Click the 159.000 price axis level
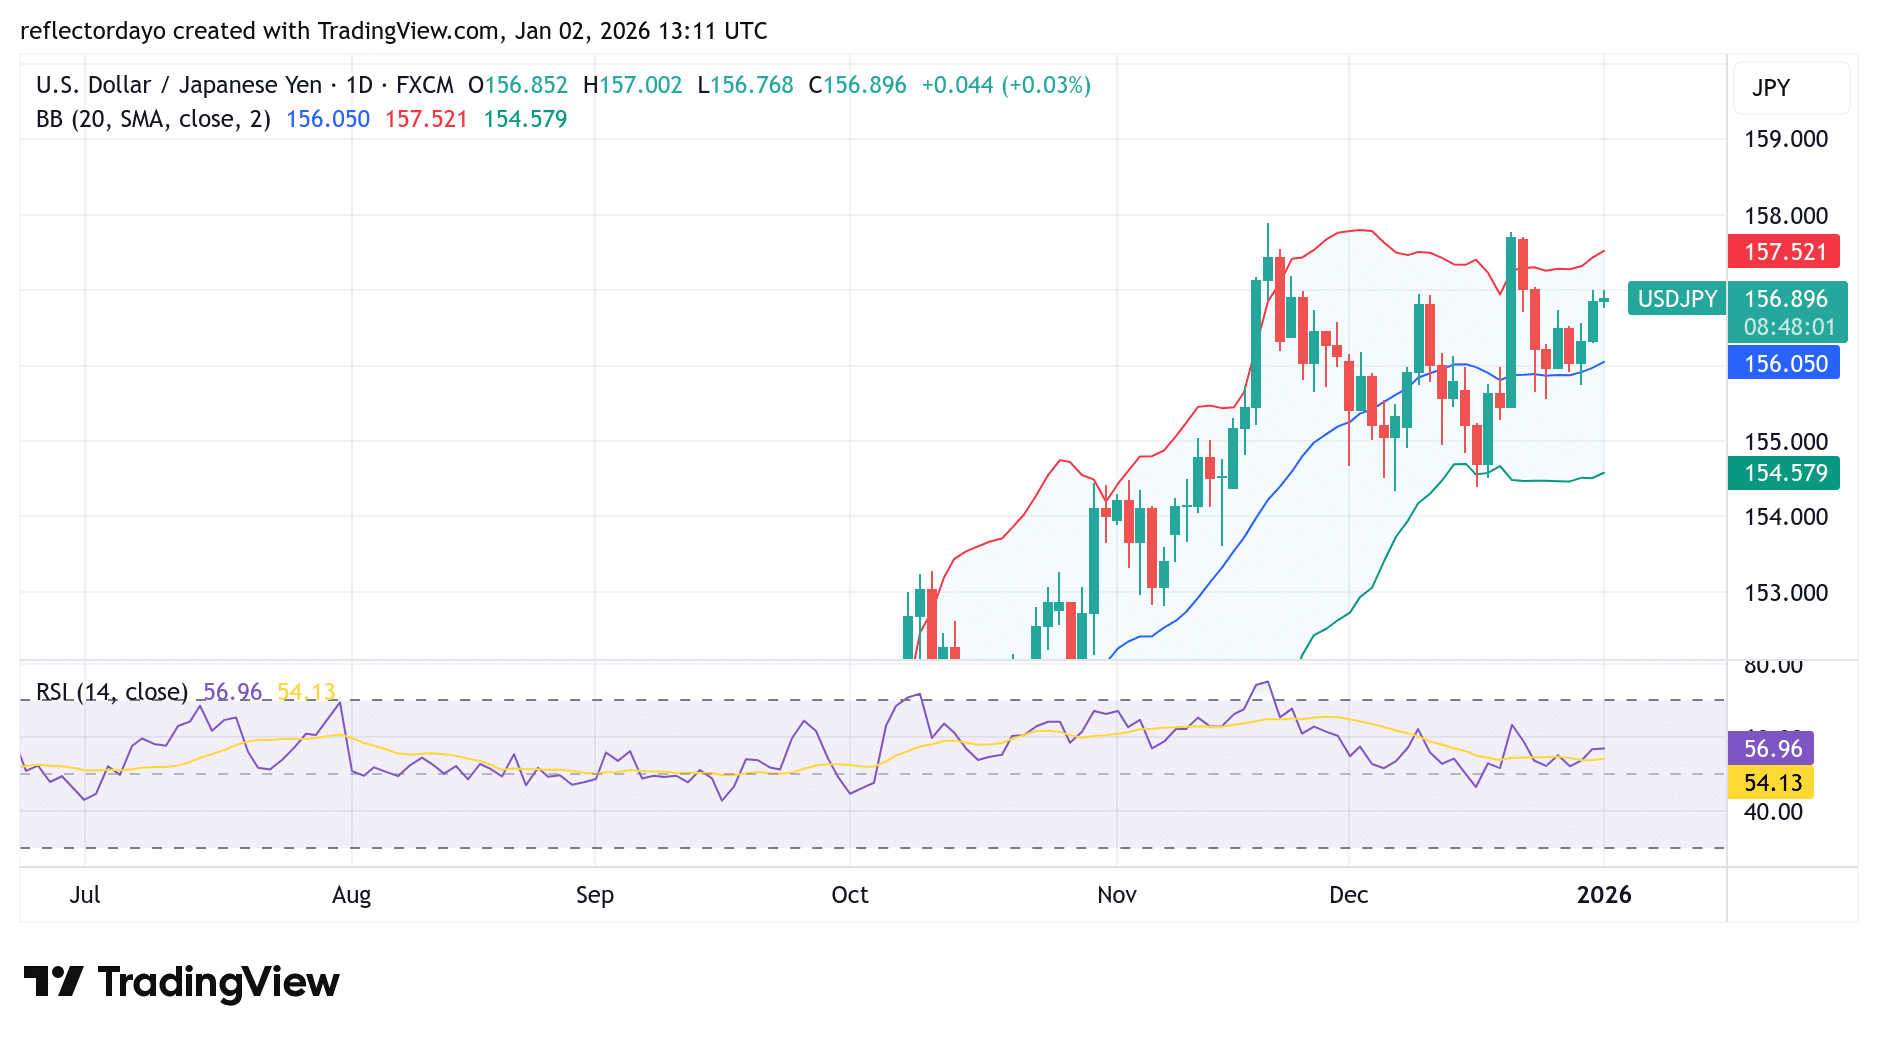The height and width of the screenshot is (1042, 1878). point(1786,139)
